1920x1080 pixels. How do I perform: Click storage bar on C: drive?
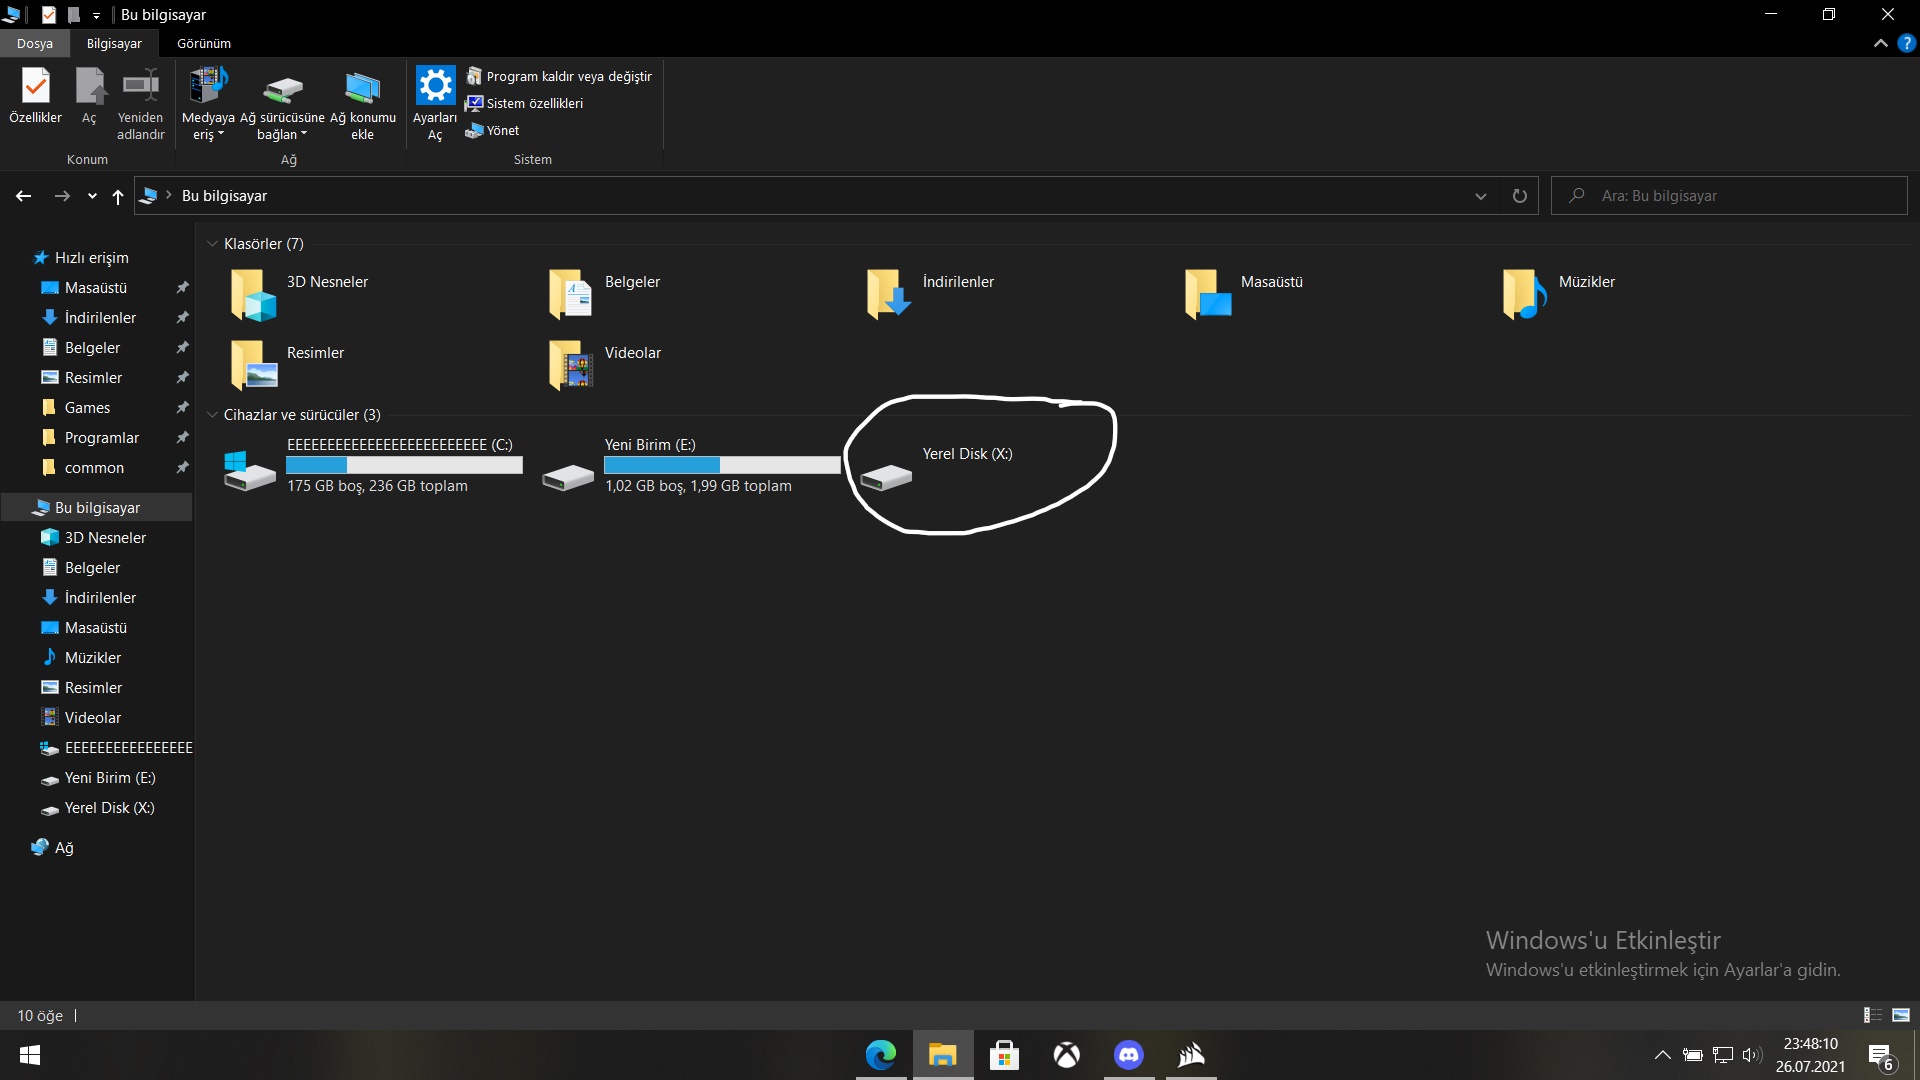click(x=402, y=464)
